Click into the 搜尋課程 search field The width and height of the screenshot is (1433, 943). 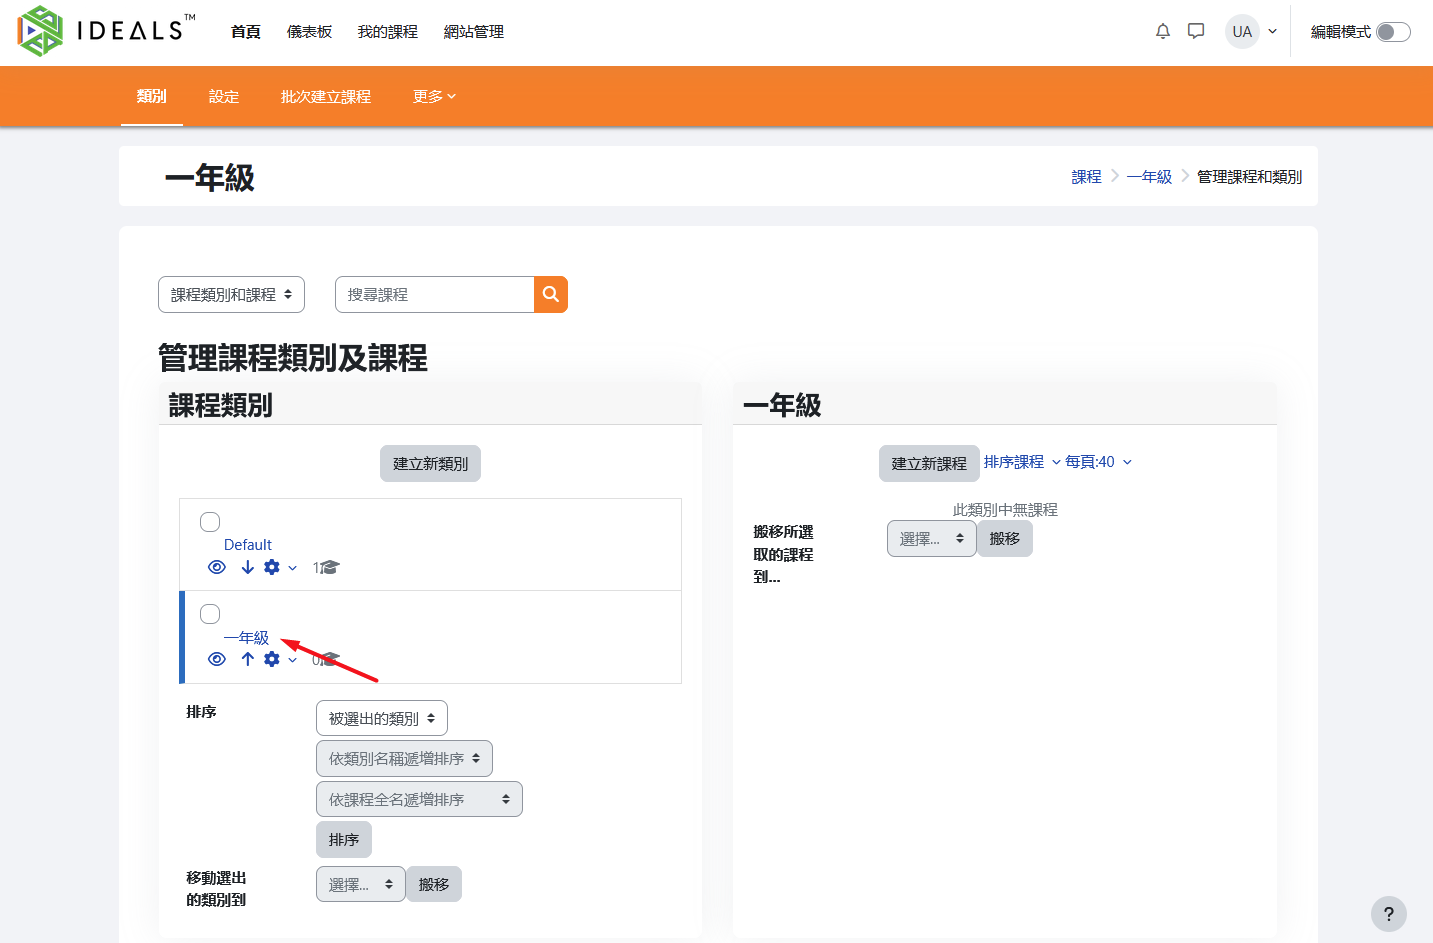click(x=435, y=295)
